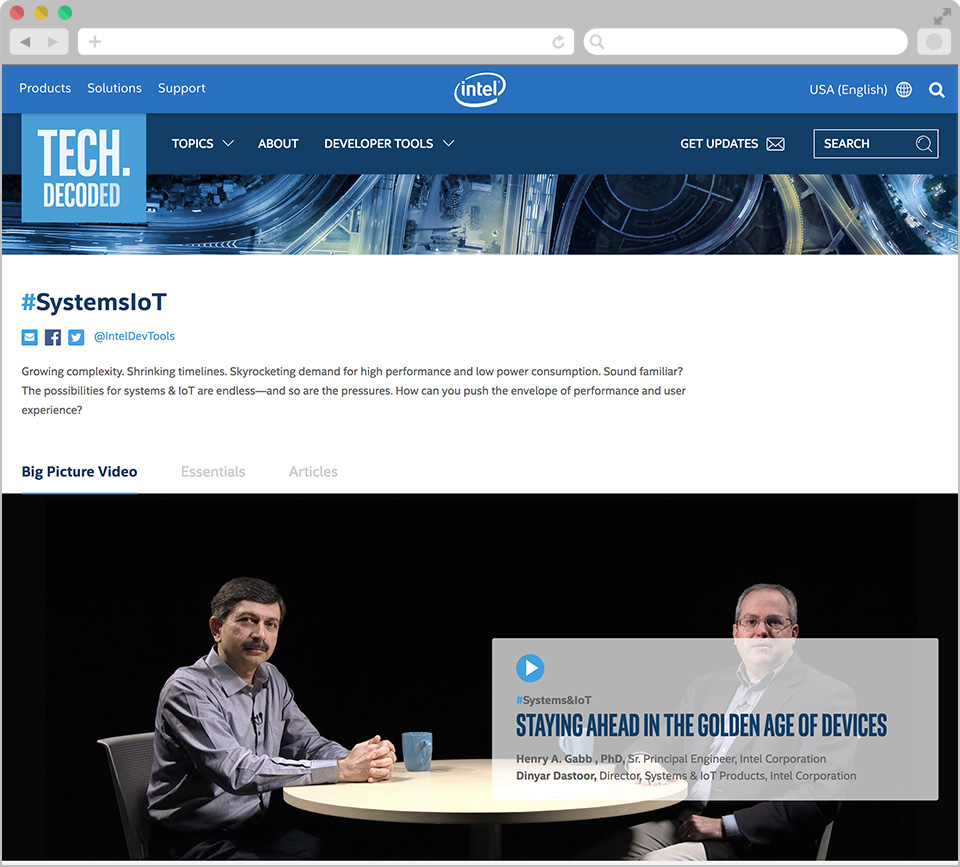Focus the Tech.Decoded SEARCH field
Screen dimensions: 960x867
(876, 144)
